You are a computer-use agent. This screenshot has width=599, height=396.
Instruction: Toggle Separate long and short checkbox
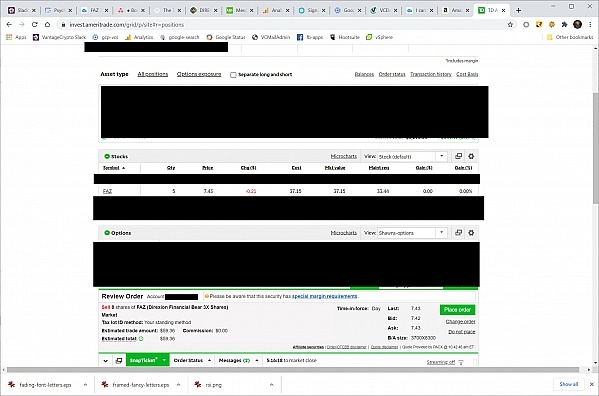tap(233, 75)
